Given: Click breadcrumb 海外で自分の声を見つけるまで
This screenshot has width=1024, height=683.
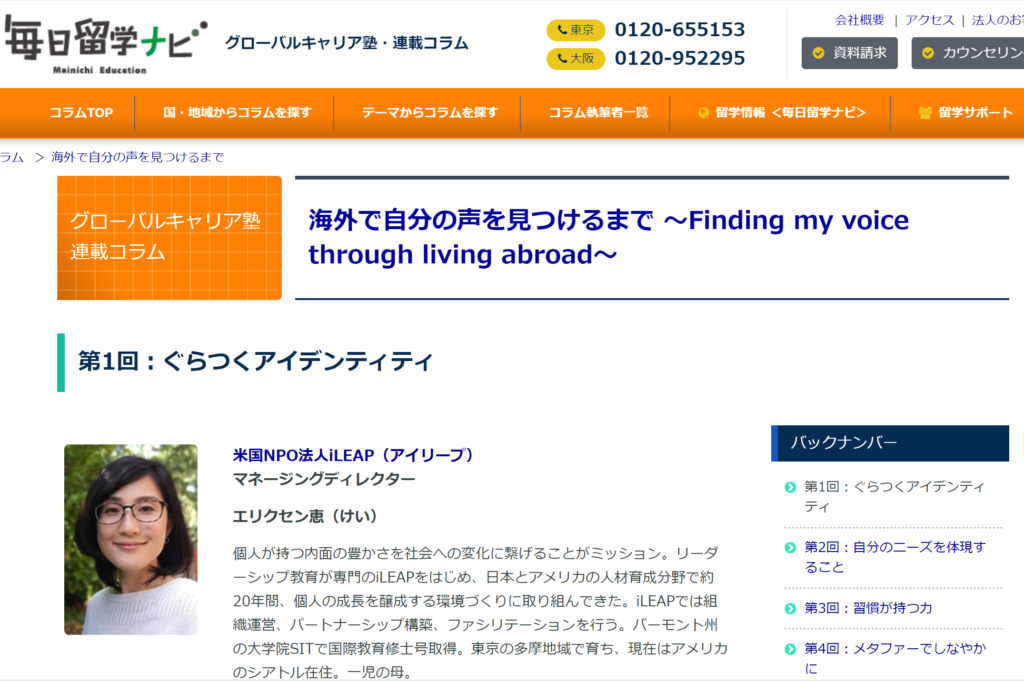Looking at the screenshot, I should [137, 157].
